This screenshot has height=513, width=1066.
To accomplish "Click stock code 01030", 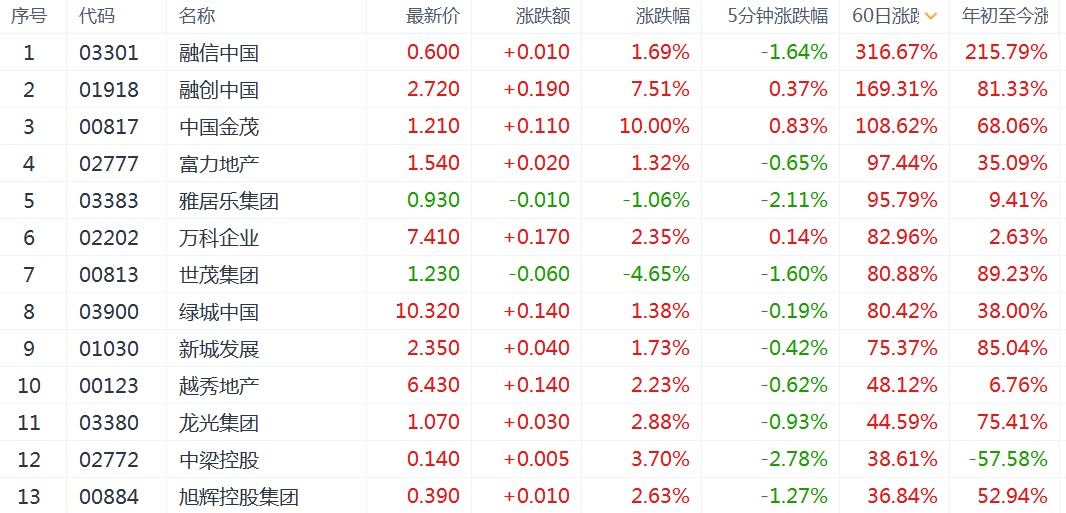I will click(x=109, y=349).
